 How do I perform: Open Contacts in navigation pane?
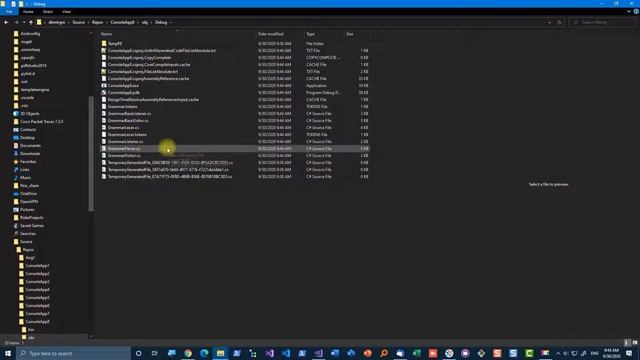(x=28, y=129)
